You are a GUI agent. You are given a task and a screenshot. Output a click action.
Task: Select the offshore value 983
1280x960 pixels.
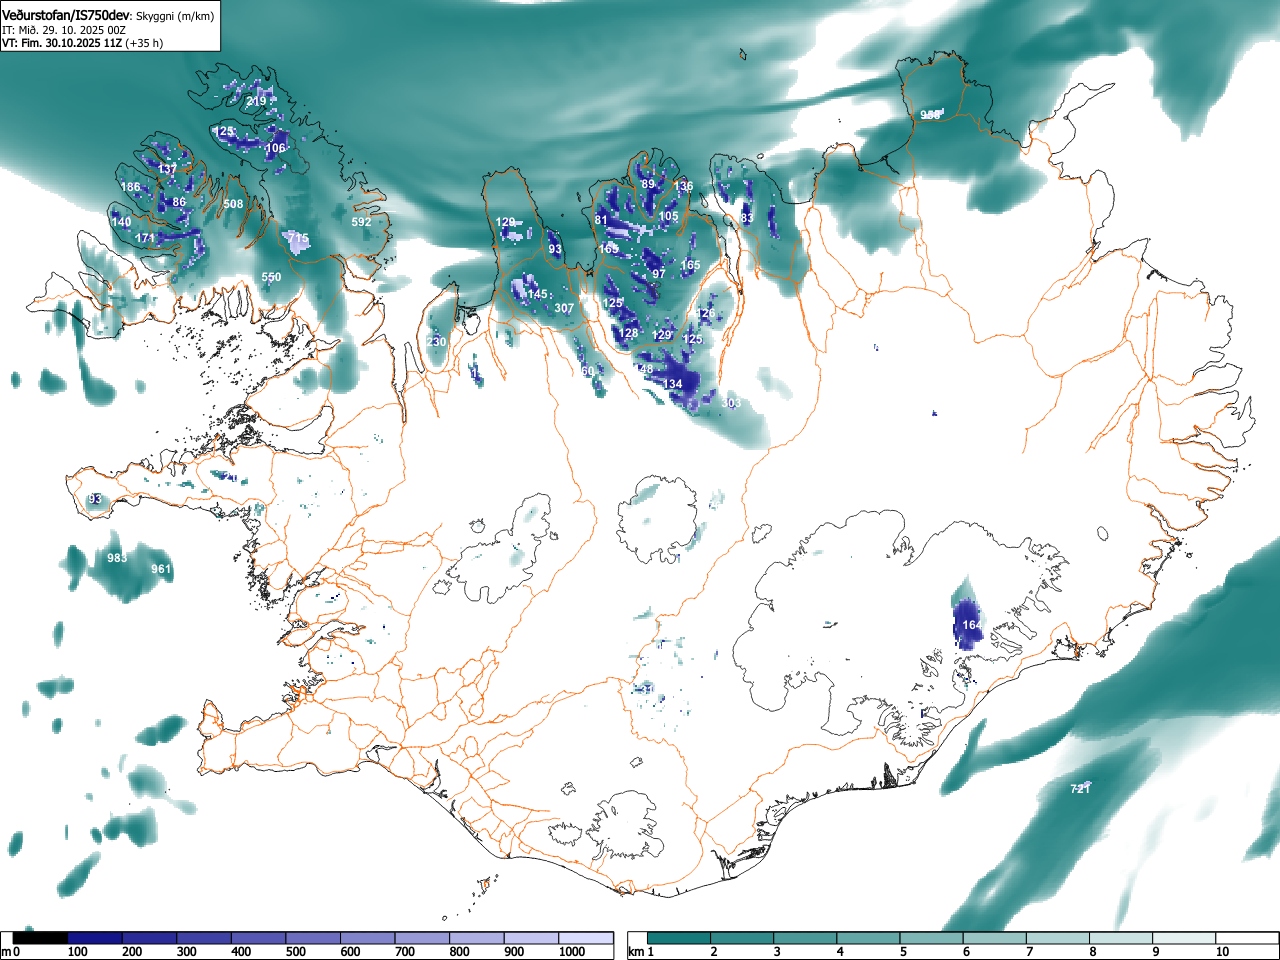click(117, 558)
